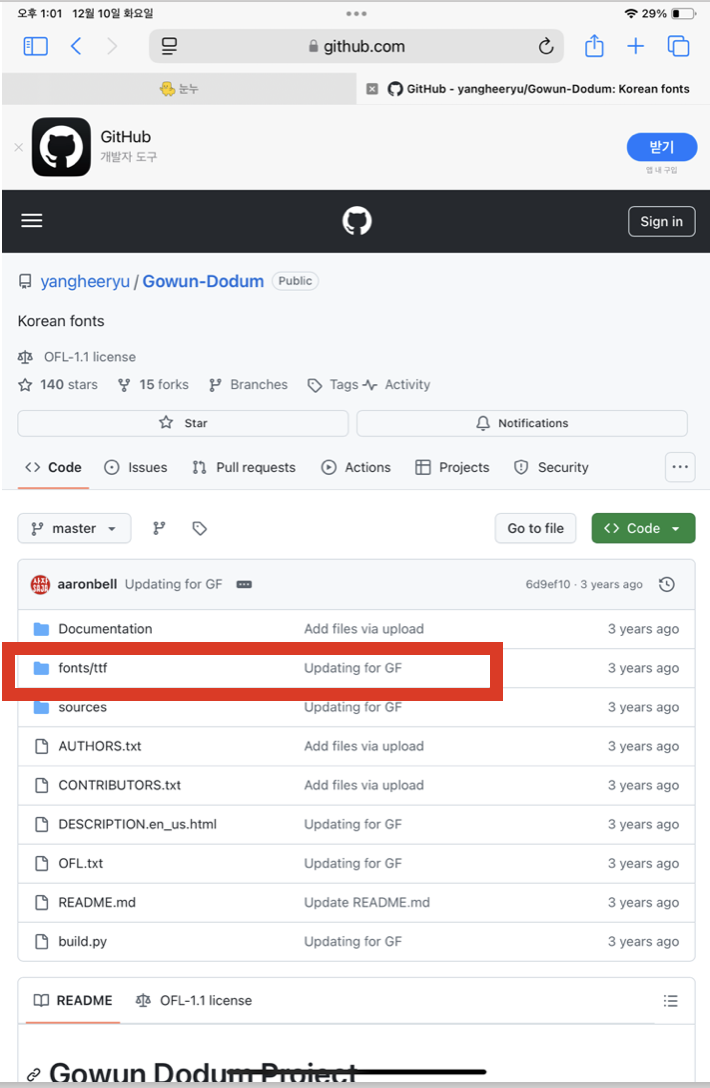Screen dimensions: 710x1088
Task: View the 140 stars list
Action: pyautogui.click(x=58, y=384)
